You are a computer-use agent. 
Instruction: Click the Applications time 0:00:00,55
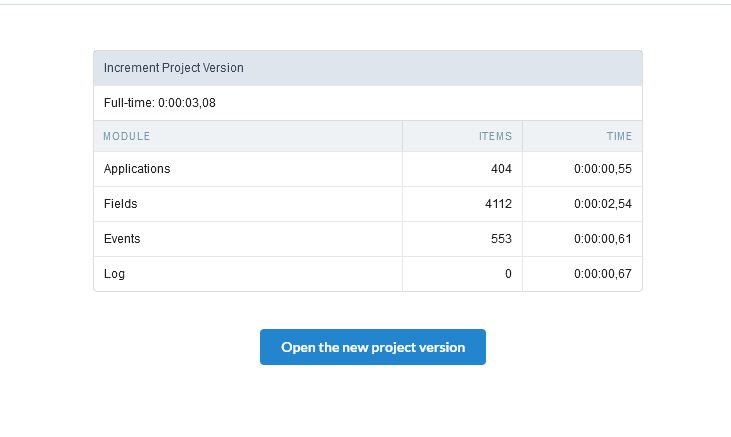(603, 169)
